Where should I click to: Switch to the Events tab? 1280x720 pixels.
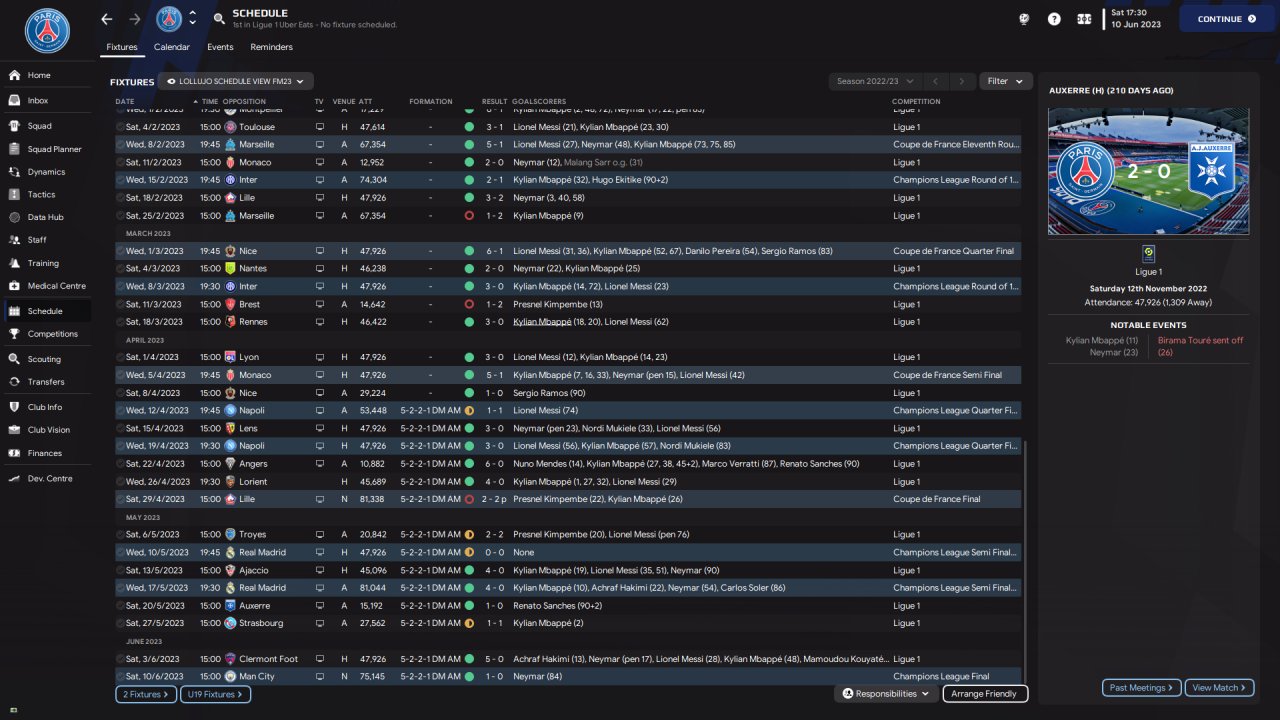[x=220, y=47]
